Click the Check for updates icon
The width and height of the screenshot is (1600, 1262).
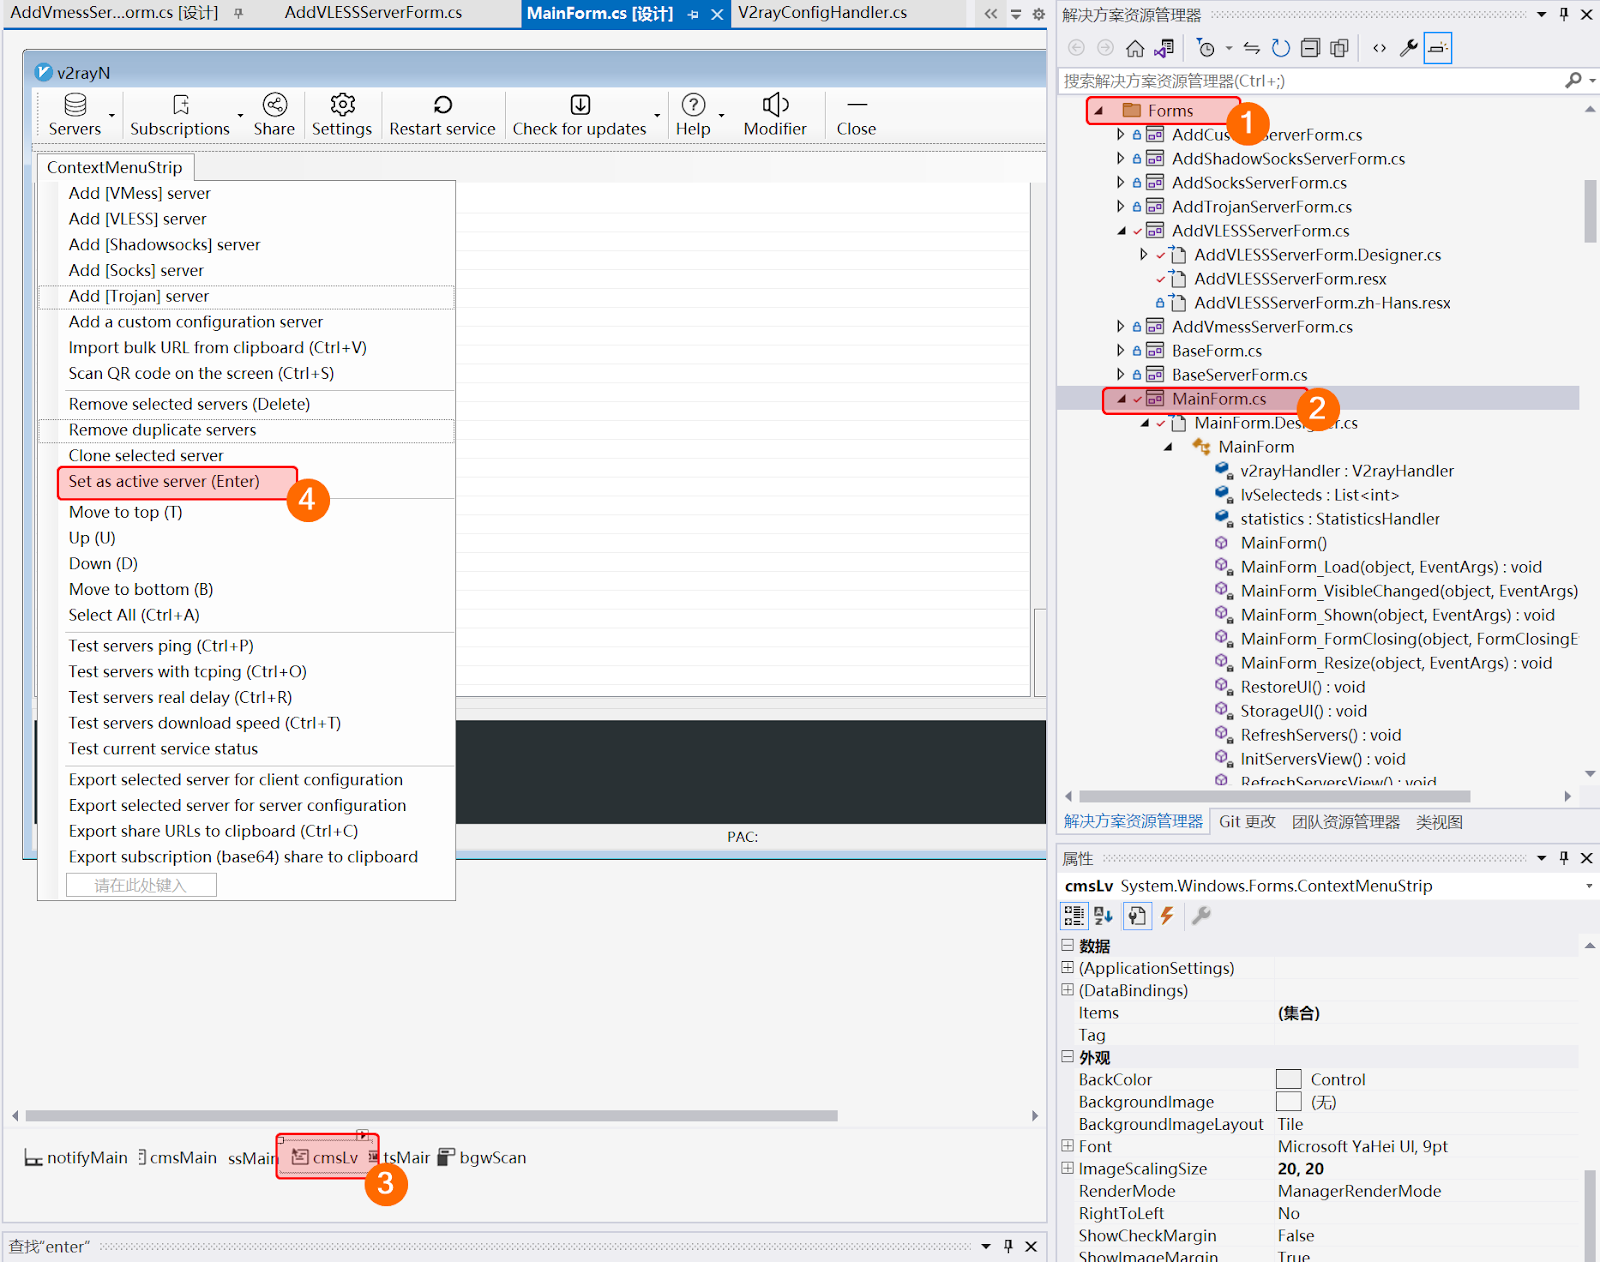580,105
